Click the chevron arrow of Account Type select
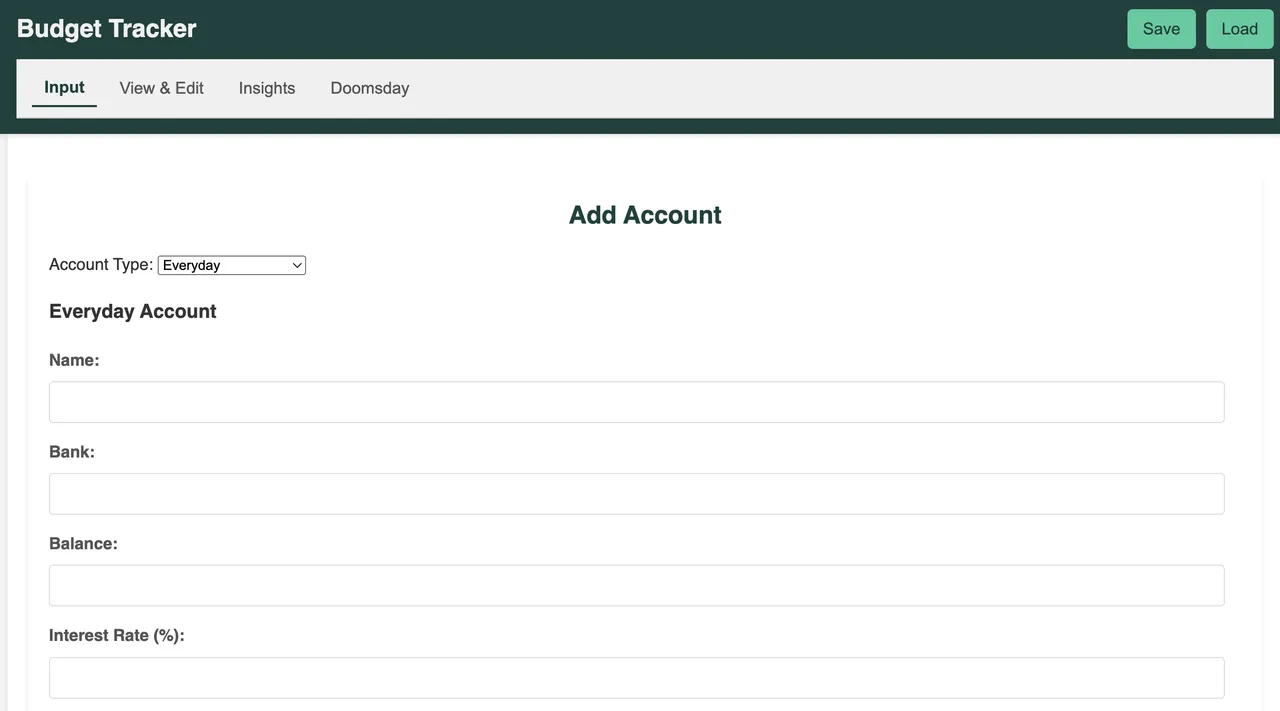 pos(297,265)
